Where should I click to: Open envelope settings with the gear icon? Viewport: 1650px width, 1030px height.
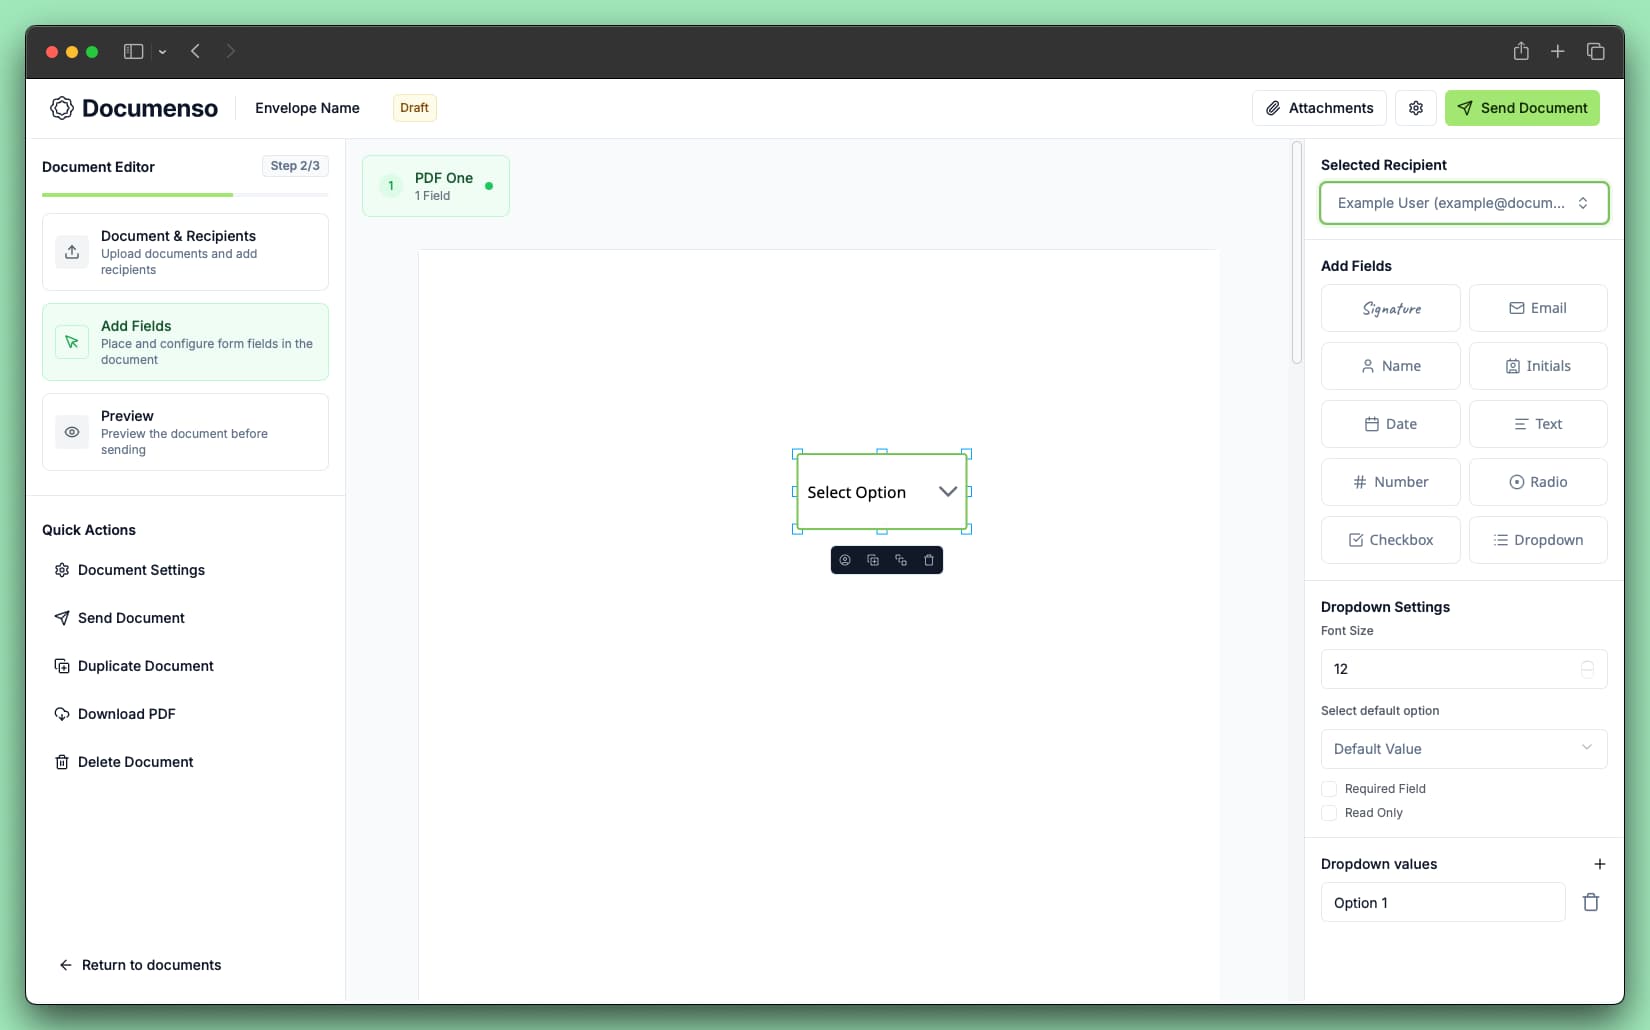[x=1416, y=107]
